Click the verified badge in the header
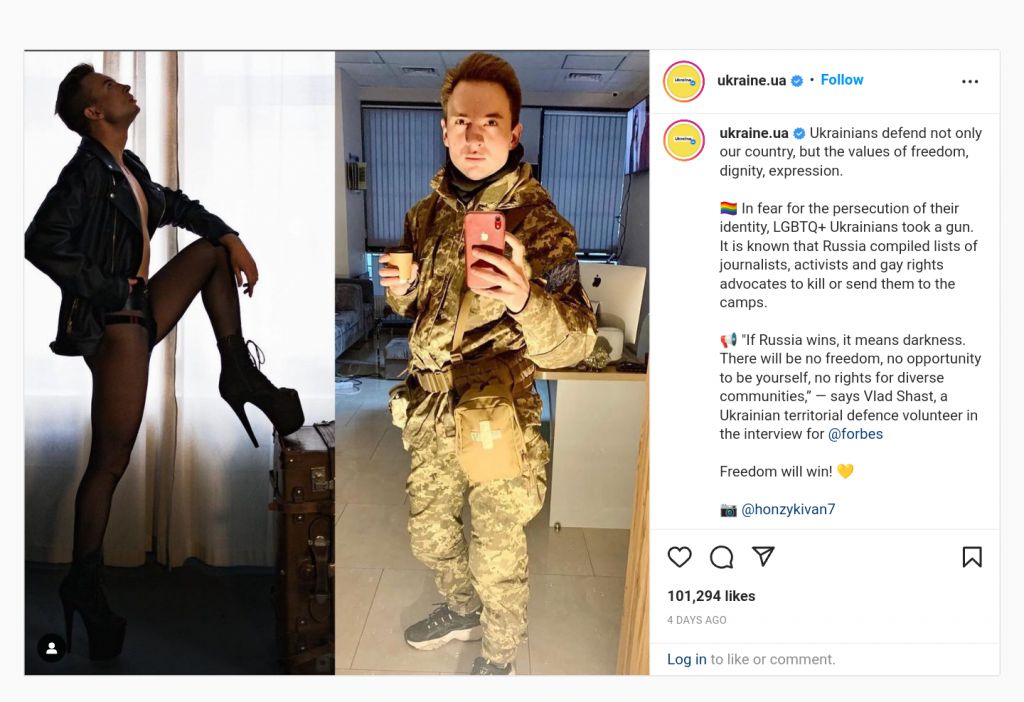 point(797,81)
